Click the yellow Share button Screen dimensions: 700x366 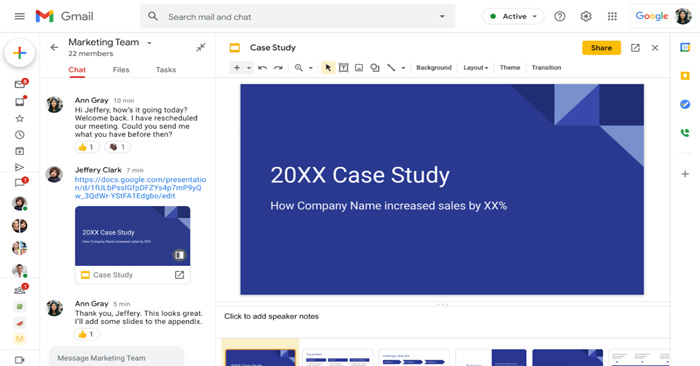[x=601, y=48]
